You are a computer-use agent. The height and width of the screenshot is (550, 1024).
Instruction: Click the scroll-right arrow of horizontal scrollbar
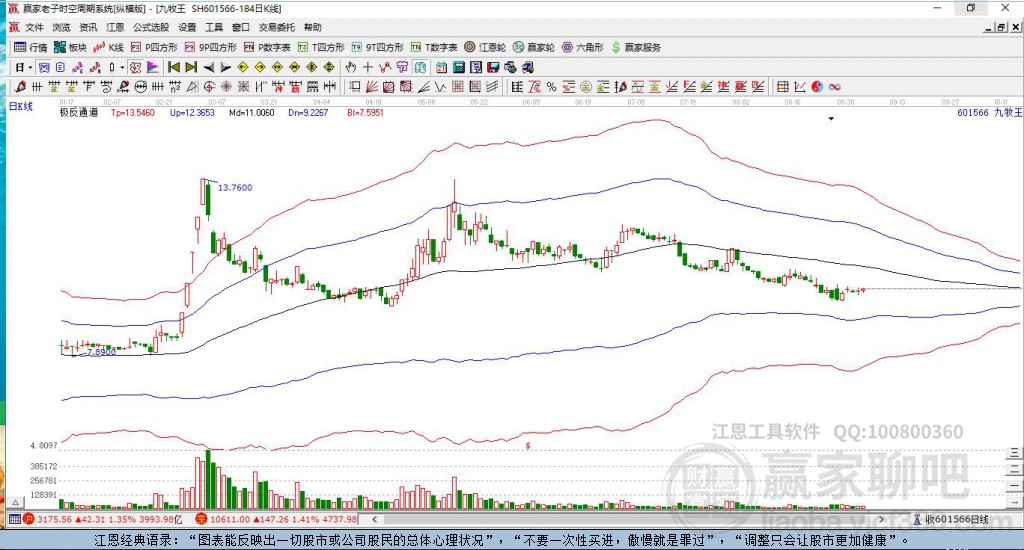[881, 519]
